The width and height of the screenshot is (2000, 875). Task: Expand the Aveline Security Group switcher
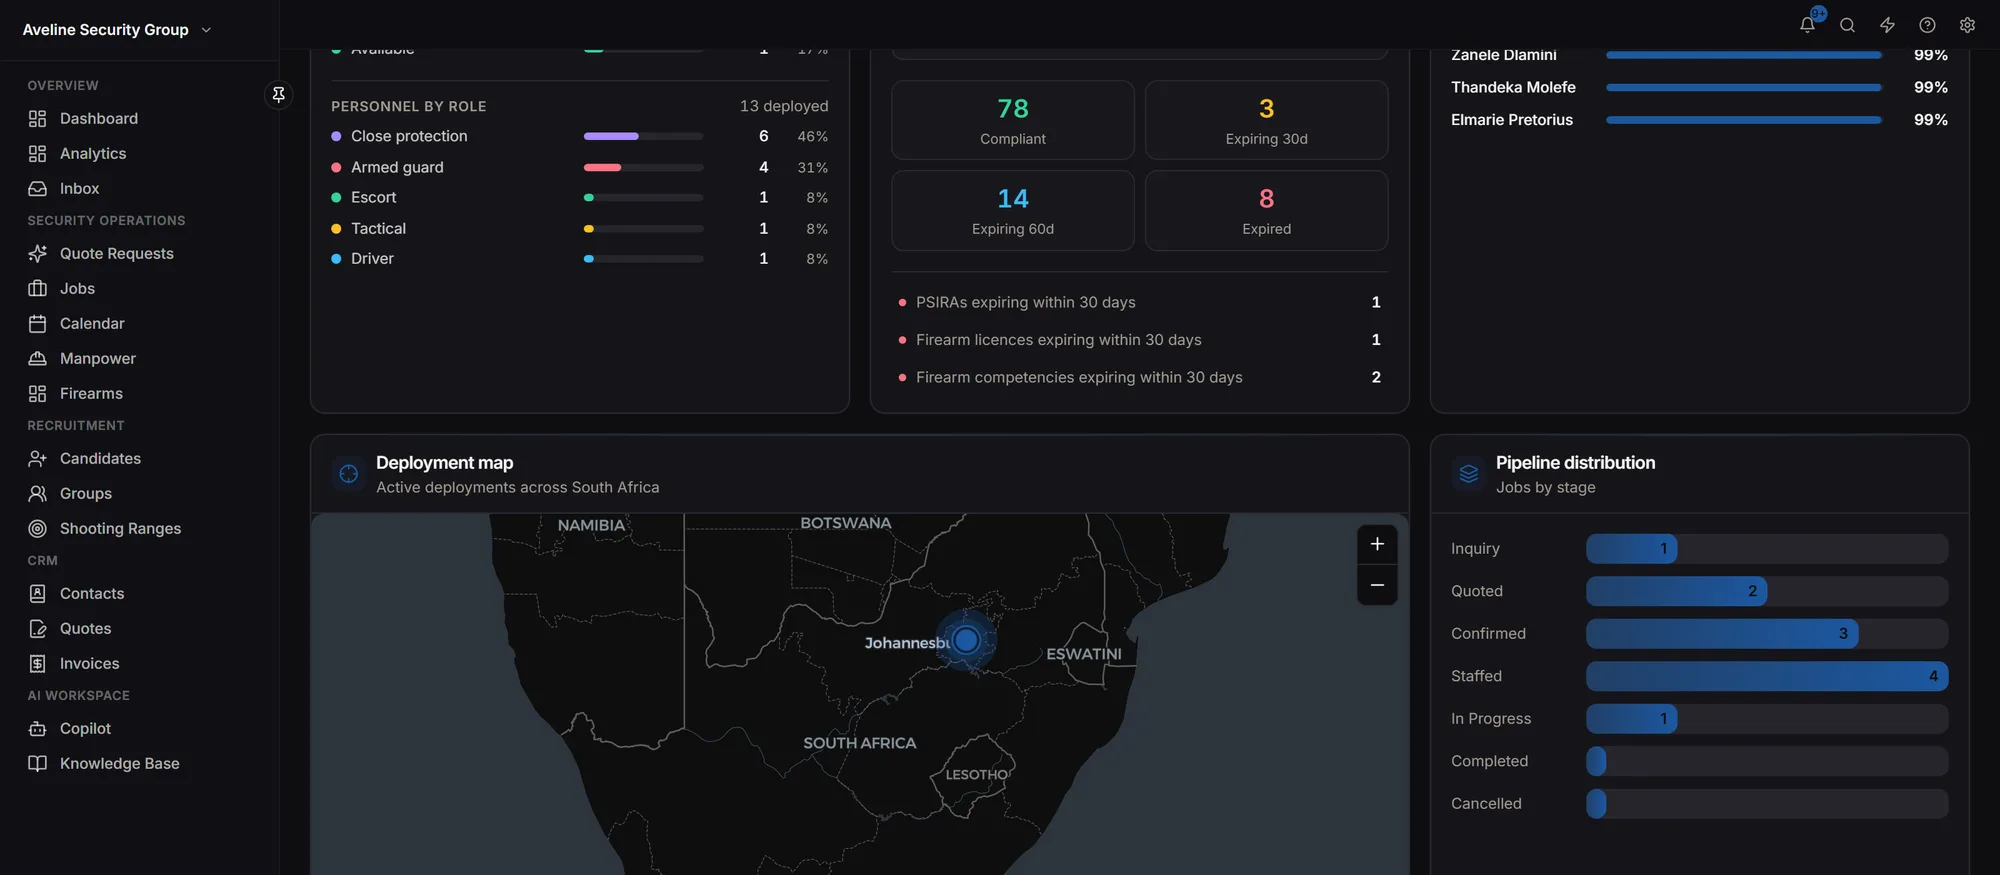[117, 30]
